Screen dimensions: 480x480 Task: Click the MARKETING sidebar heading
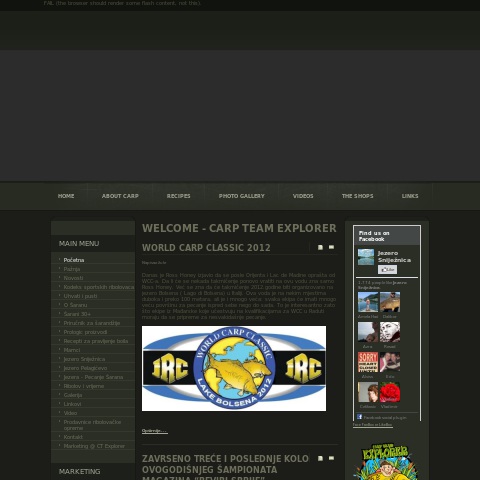79,472
